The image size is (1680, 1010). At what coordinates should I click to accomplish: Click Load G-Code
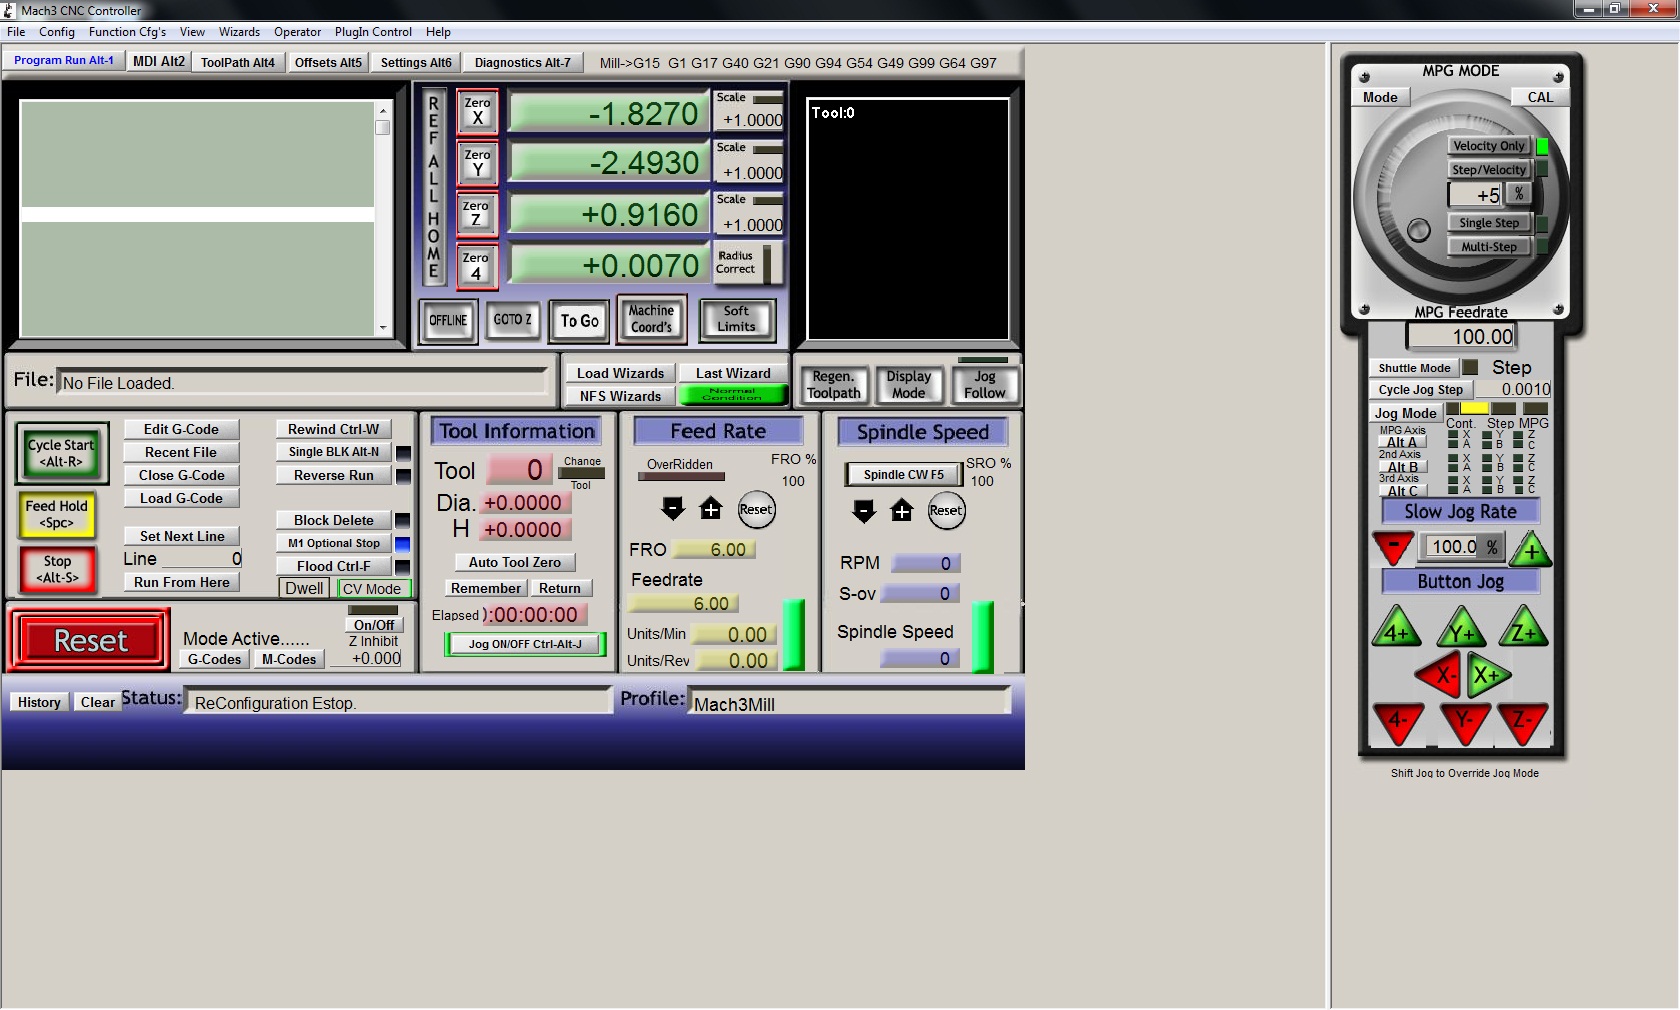click(182, 498)
